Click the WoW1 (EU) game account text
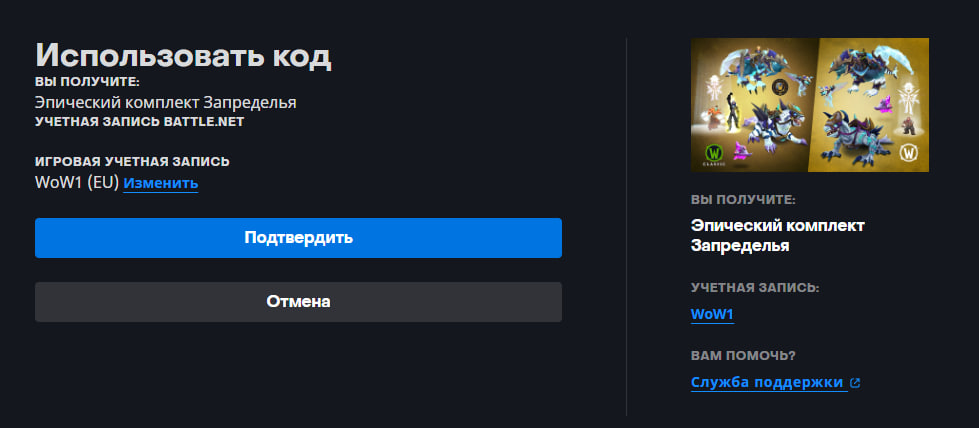 (x=77, y=183)
